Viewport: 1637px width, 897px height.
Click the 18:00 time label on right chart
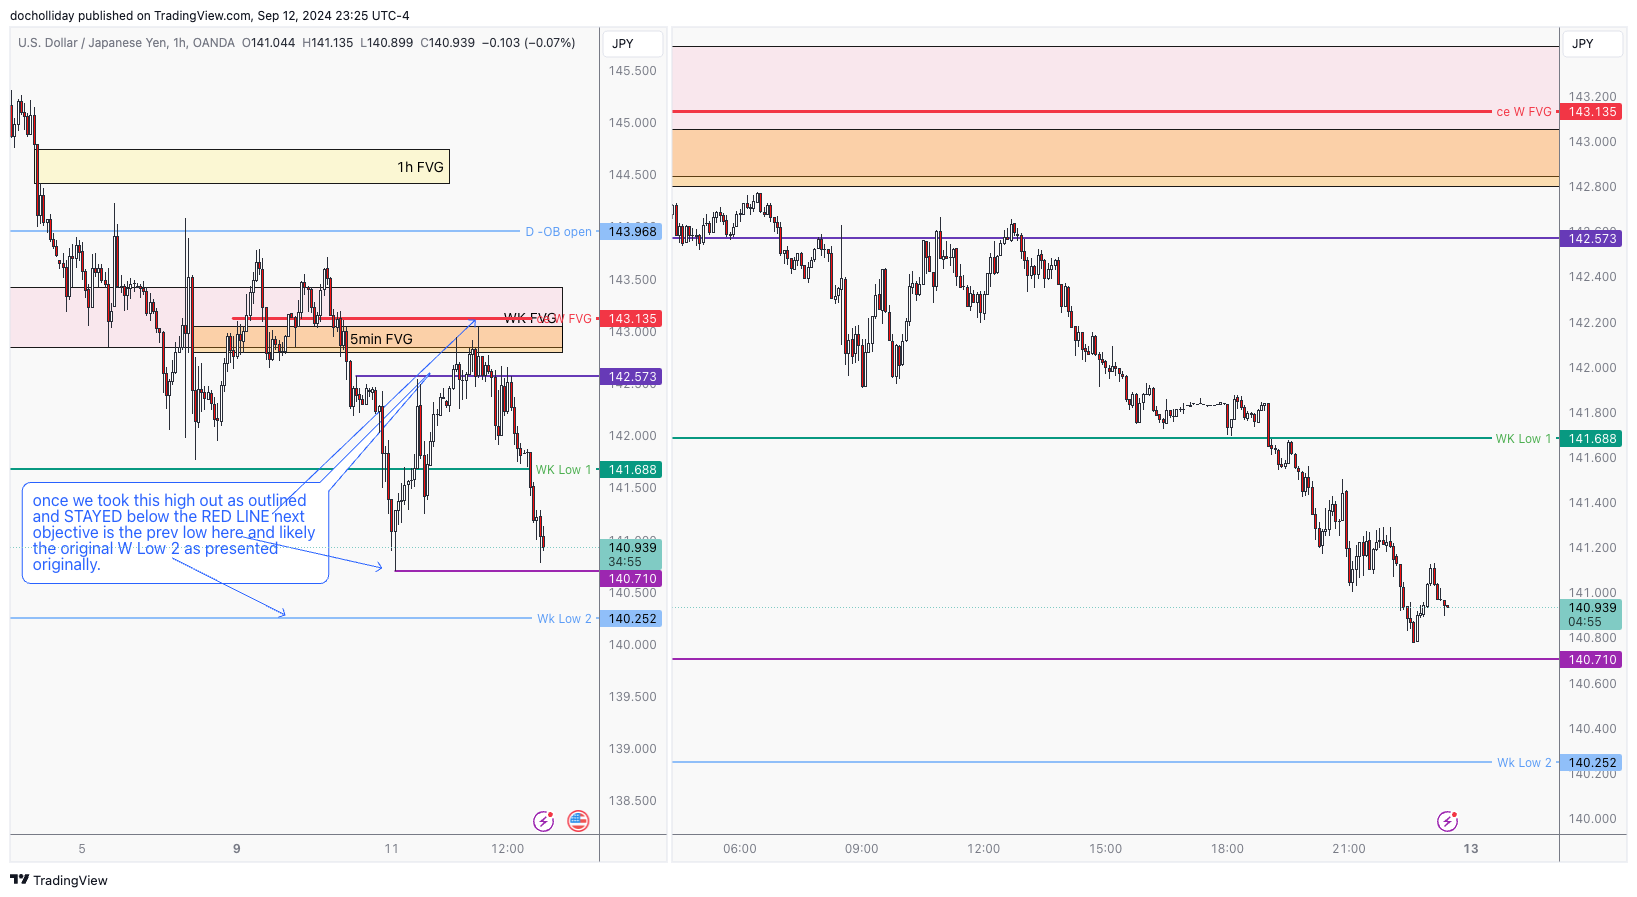pos(1228,849)
